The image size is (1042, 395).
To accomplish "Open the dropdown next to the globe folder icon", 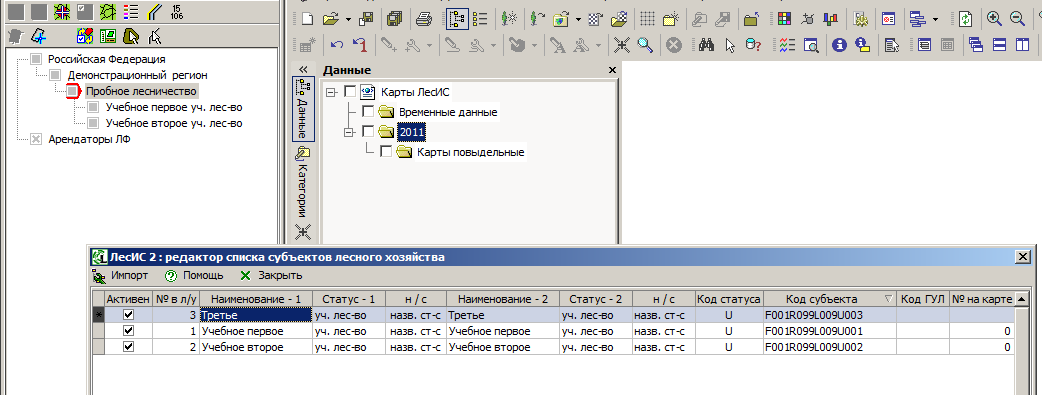I will pyautogui.click(x=578, y=20).
